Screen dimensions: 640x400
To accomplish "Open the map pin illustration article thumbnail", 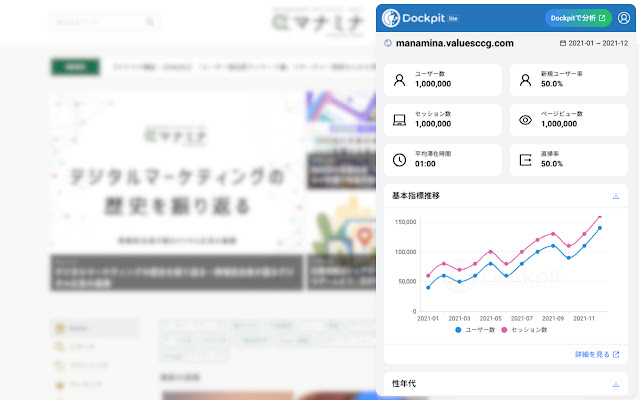I will pos(341,242).
